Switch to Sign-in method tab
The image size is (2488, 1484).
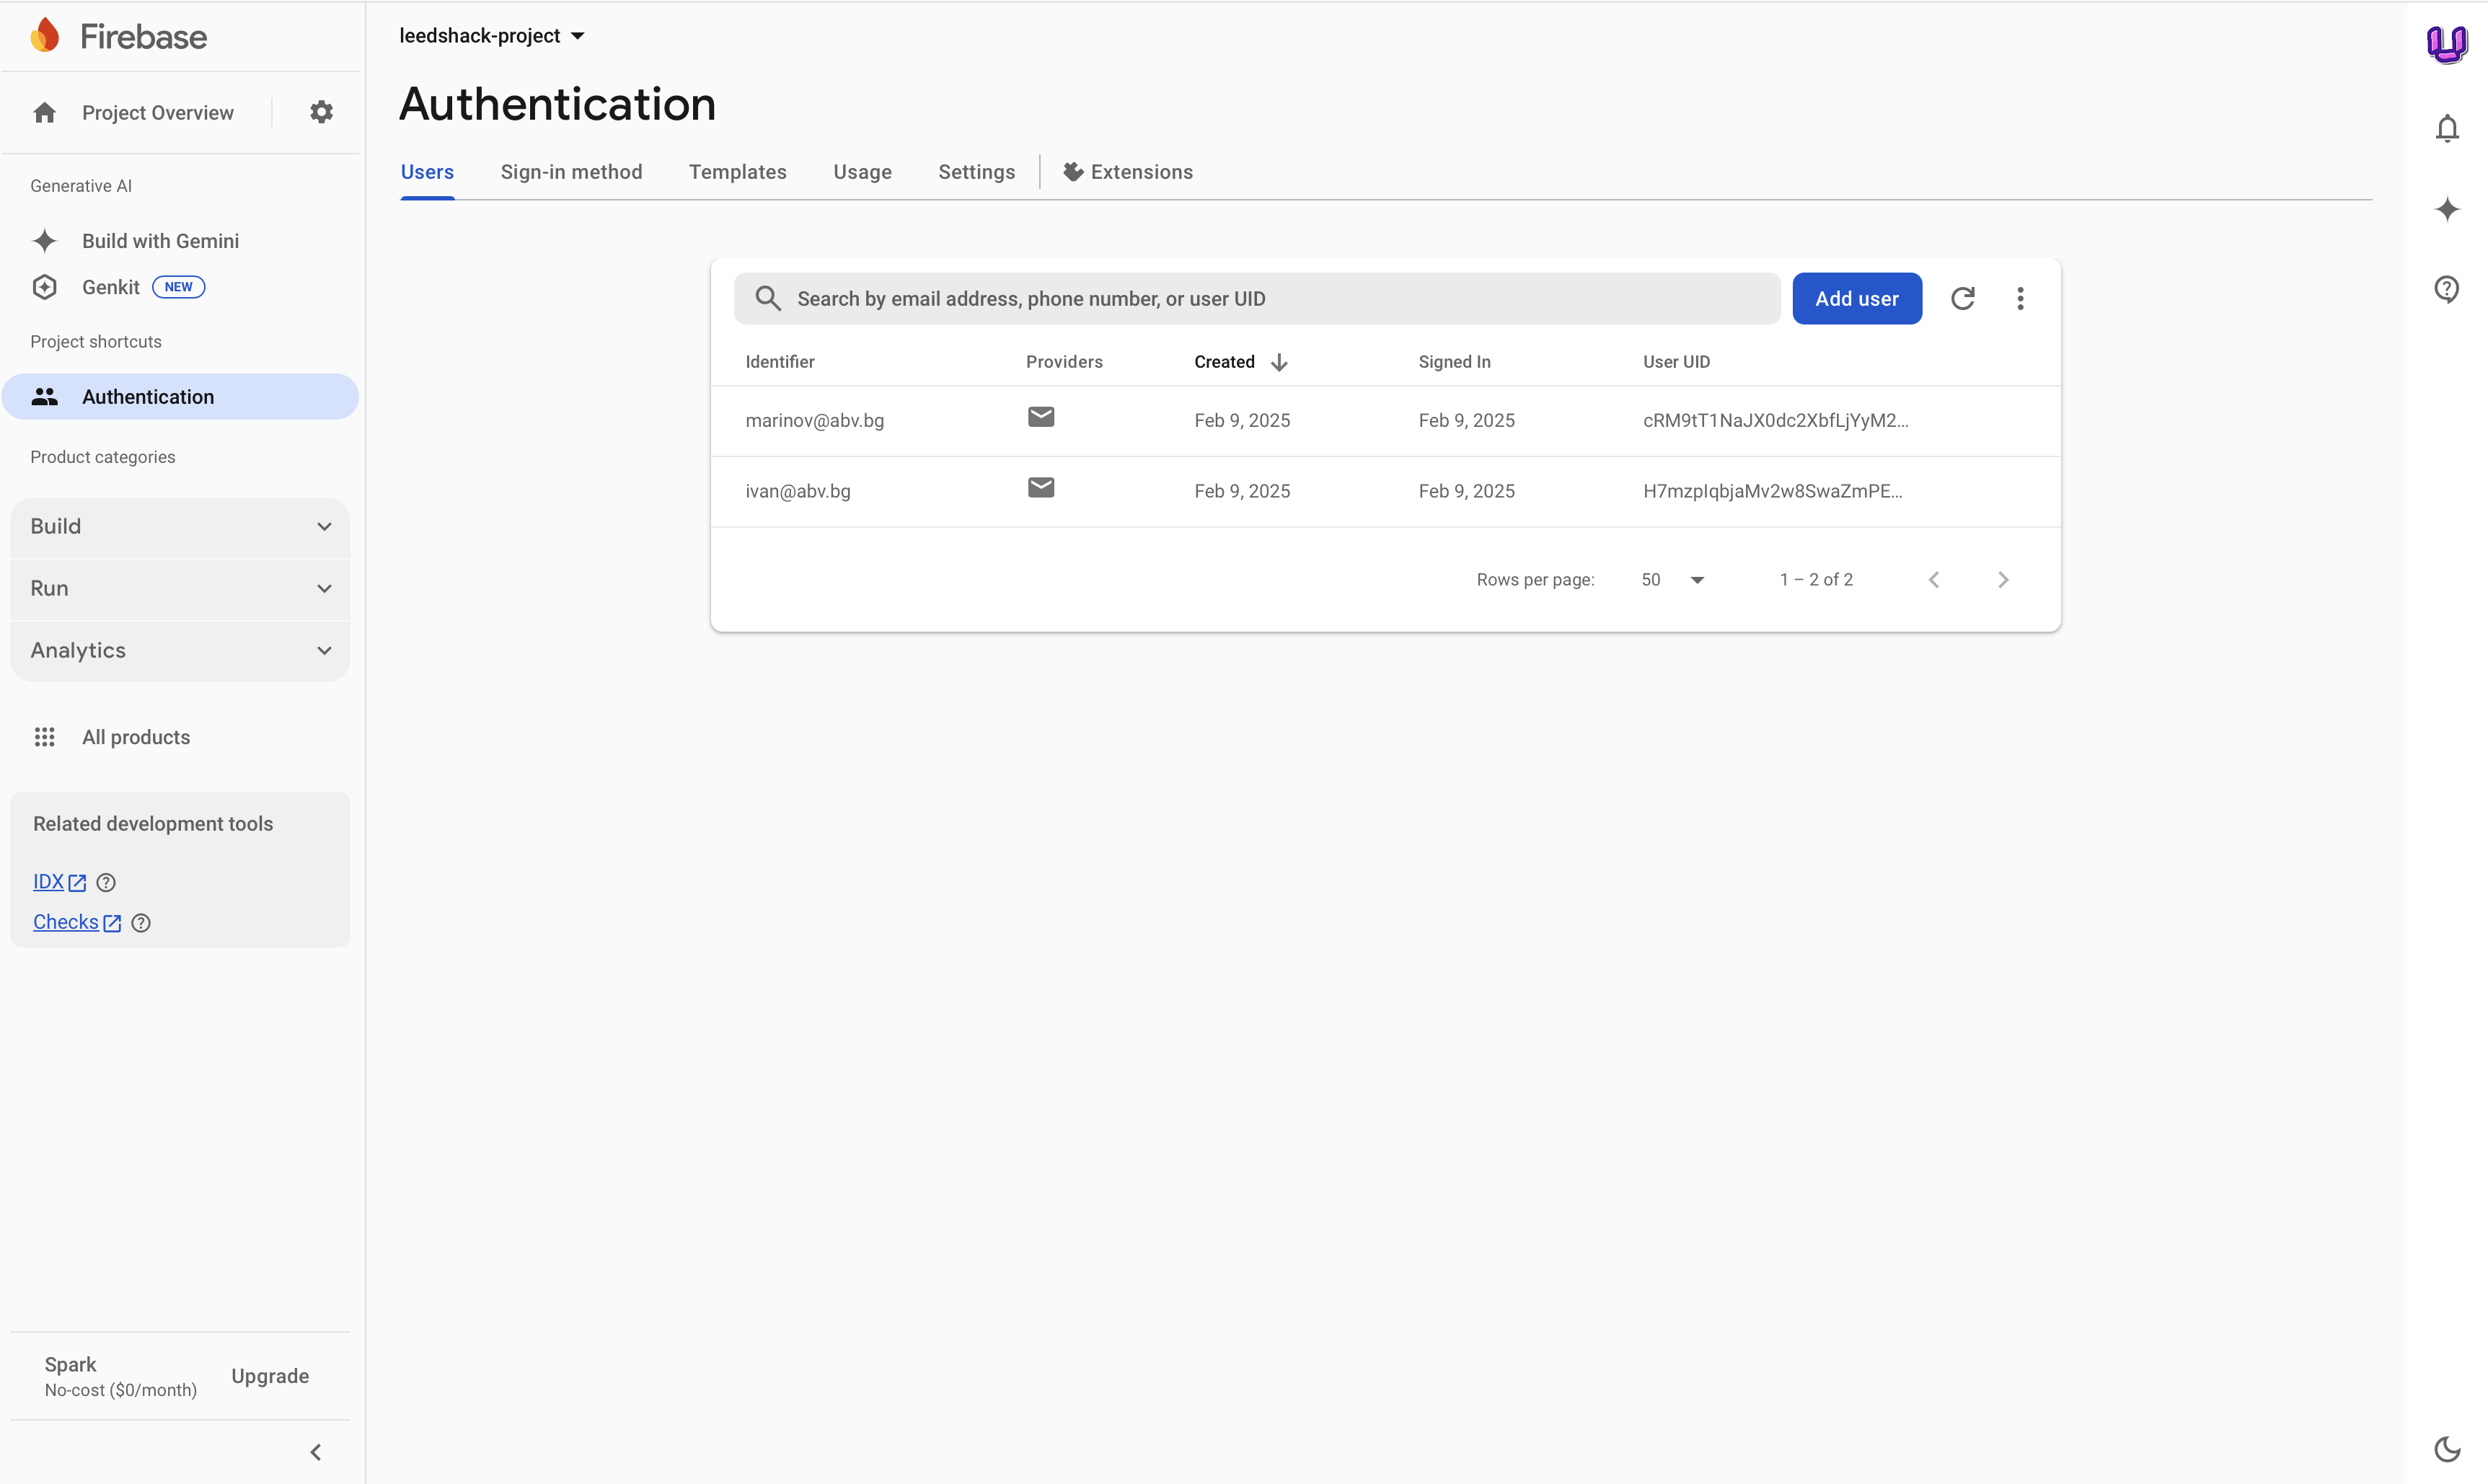click(571, 172)
